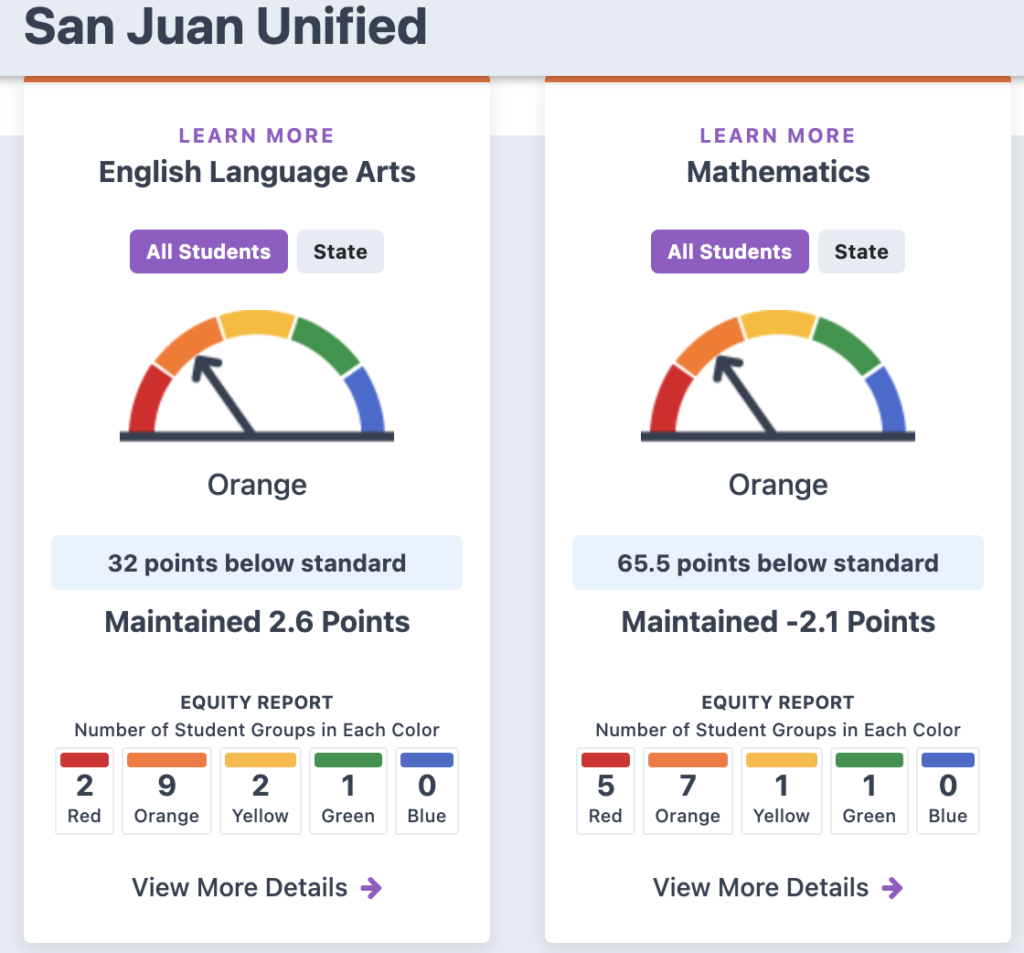Switch Mathematics view to State
This screenshot has width=1024, height=953.
pos(861,252)
